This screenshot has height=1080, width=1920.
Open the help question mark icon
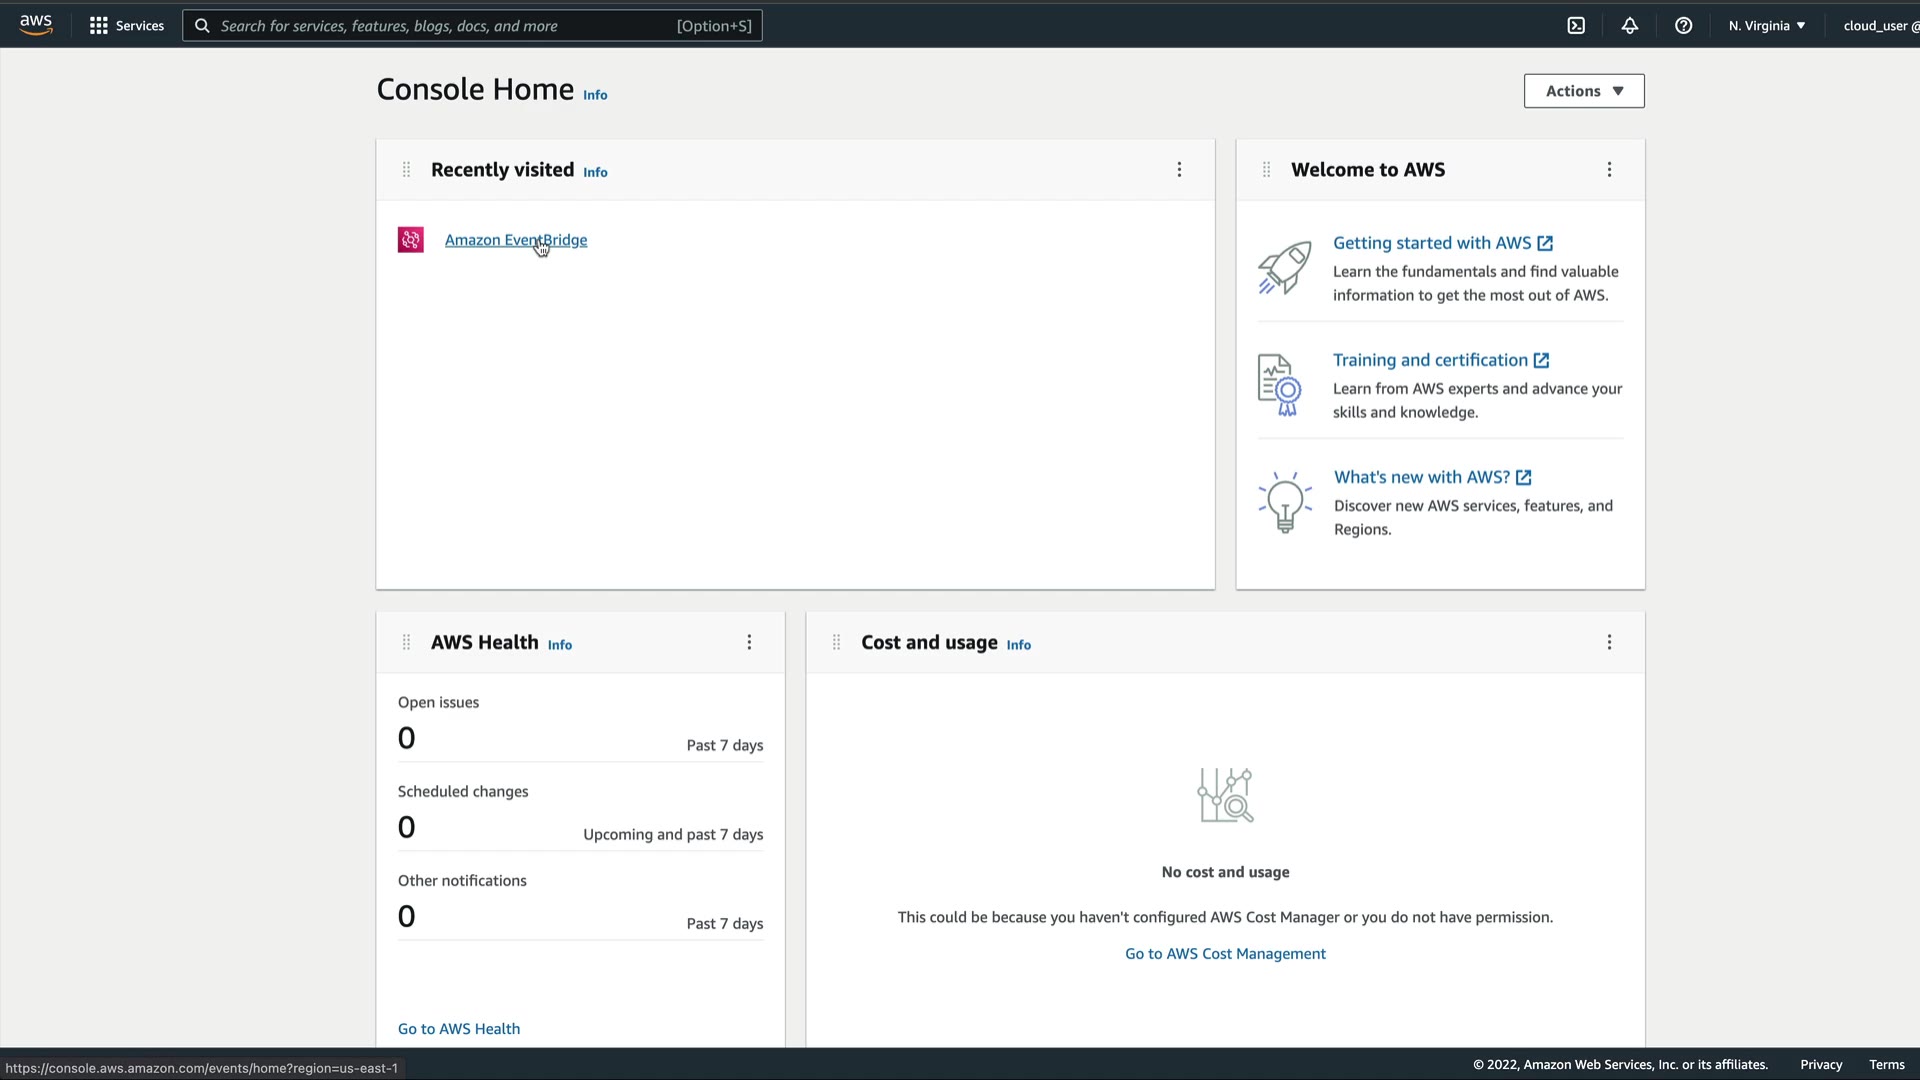[x=1684, y=26]
